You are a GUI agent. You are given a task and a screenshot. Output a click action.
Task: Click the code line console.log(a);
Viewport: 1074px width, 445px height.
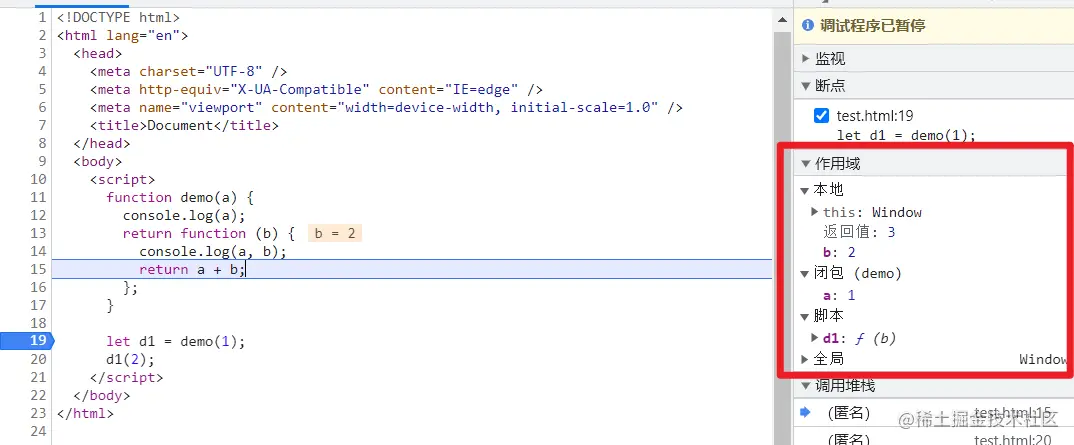184,216
